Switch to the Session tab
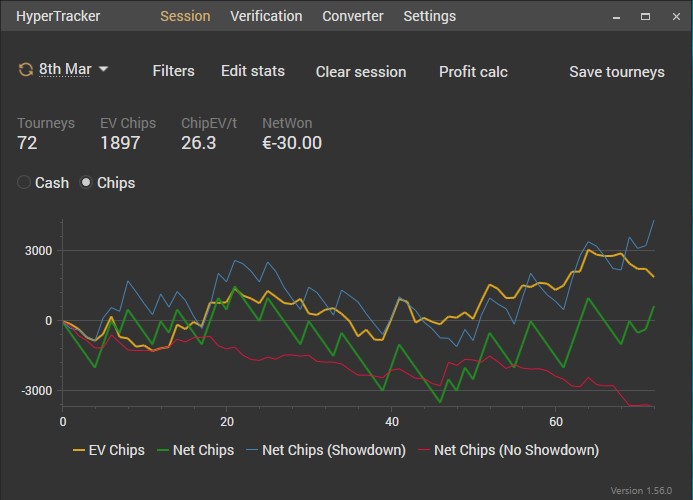693x500 pixels. pos(185,16)
